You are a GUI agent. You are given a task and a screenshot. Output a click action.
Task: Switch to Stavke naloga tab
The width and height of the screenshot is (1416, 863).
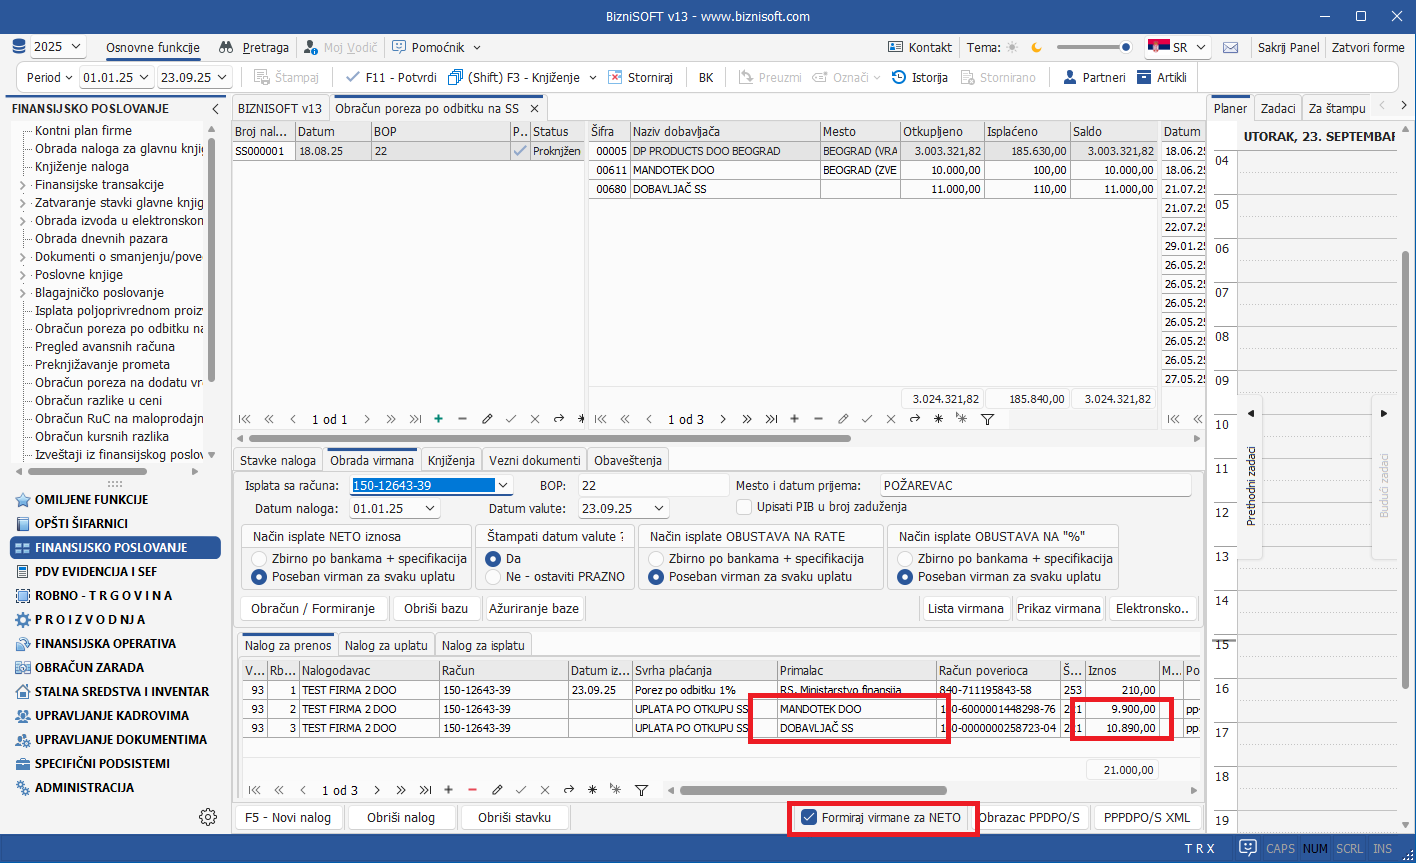point(280,460)
